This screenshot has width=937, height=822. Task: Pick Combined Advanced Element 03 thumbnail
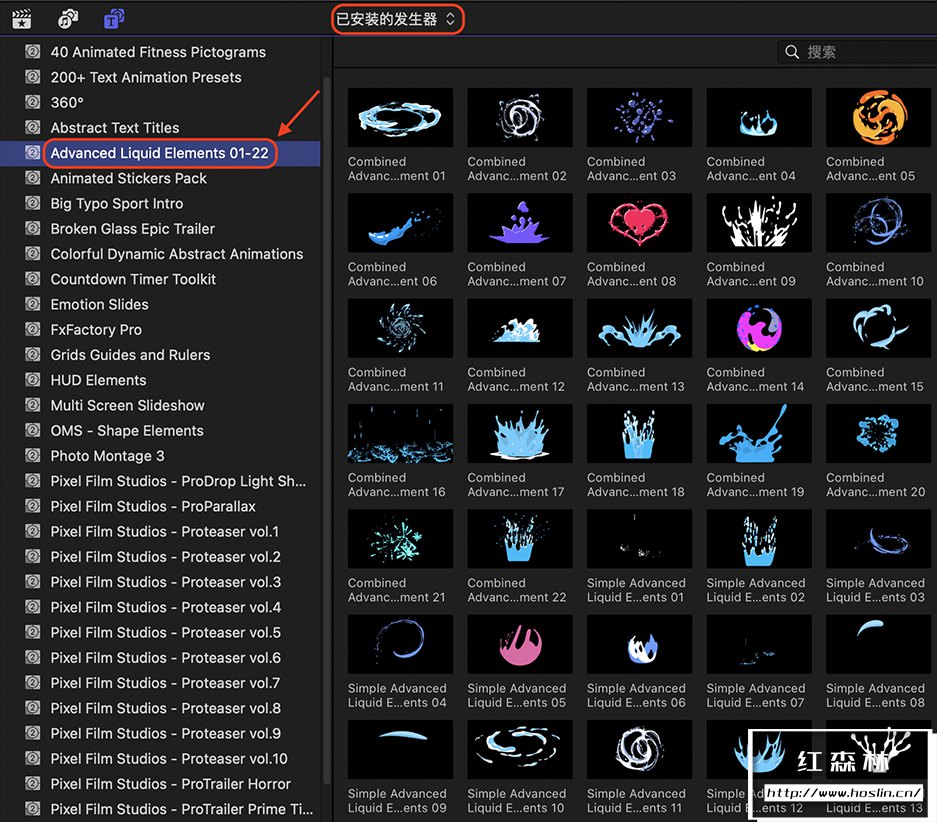point(639,117)
